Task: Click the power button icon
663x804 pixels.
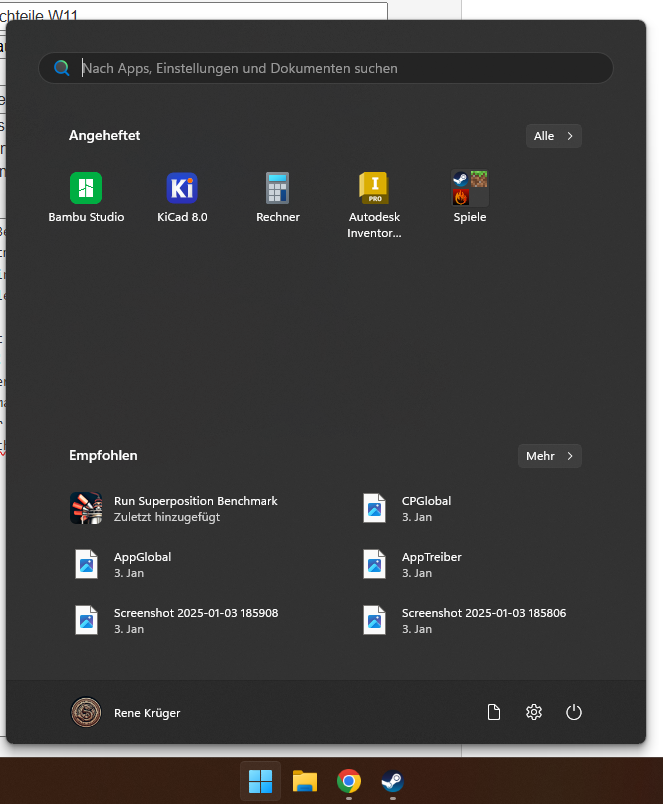Action: click(x=573, y=712)
